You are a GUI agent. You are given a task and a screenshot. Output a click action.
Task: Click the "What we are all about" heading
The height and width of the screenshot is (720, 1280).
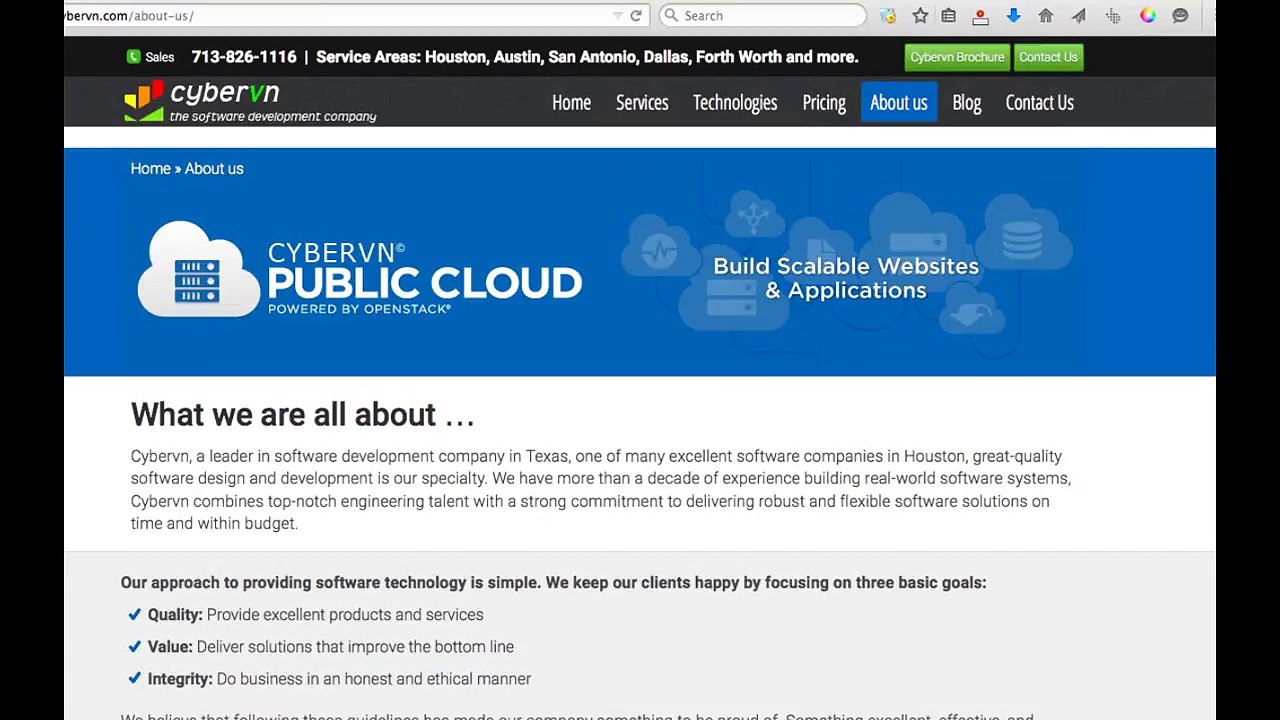pos(303,414)
